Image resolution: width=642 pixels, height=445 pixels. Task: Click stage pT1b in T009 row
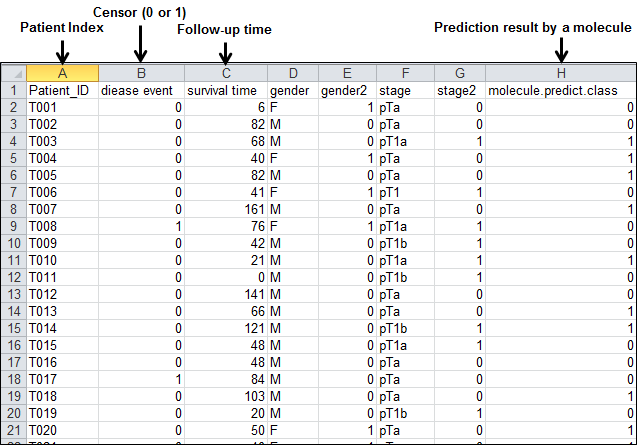[405, 243]
